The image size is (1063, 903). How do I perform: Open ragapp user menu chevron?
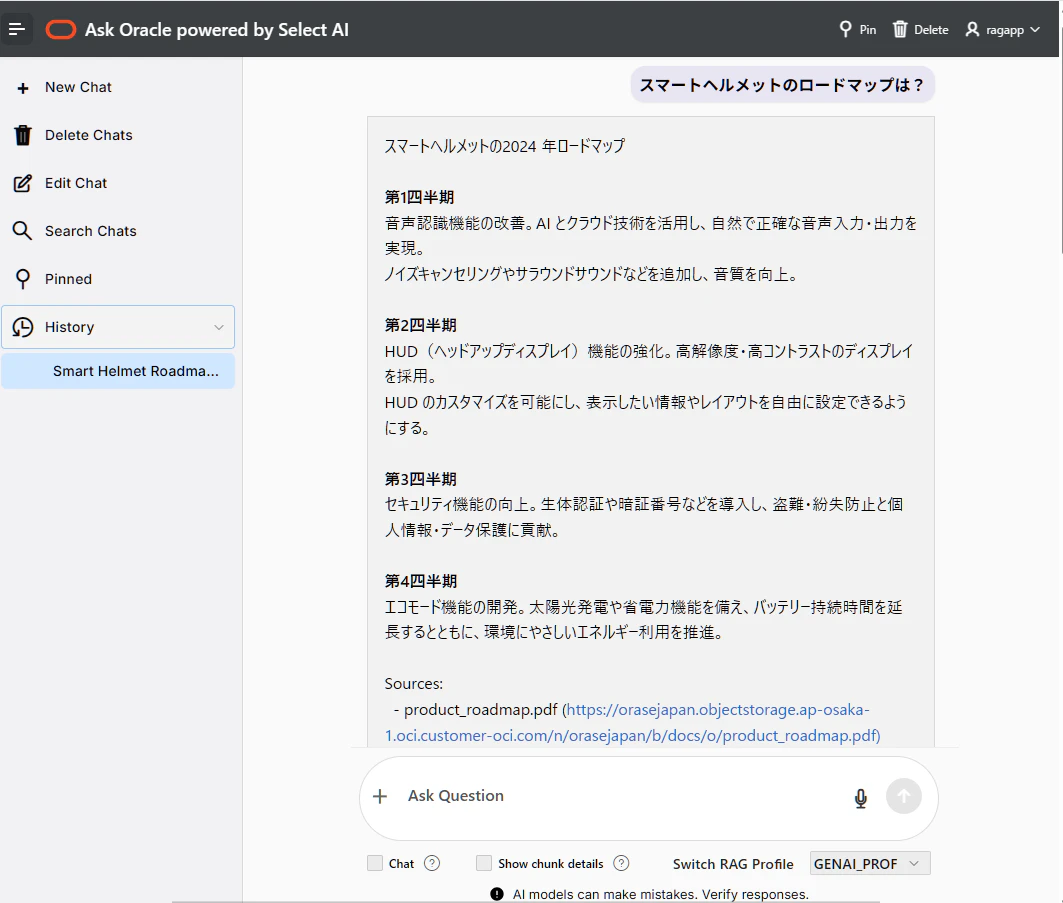(1035, 29)
